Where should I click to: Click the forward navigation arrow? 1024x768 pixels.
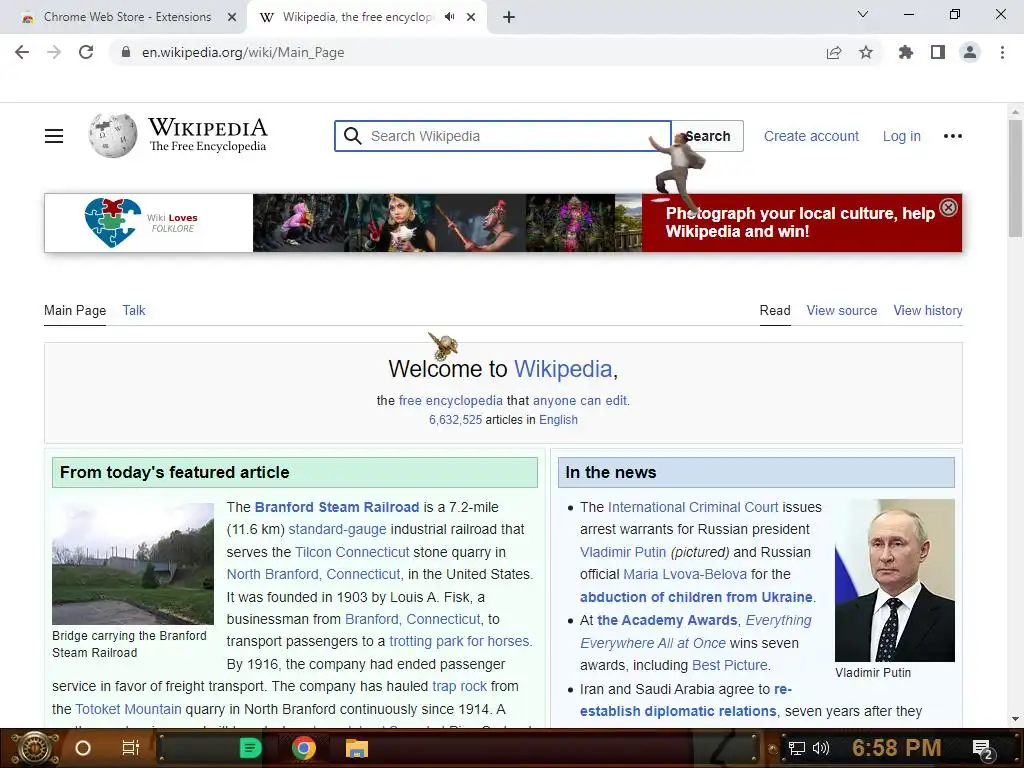point(54,52)
